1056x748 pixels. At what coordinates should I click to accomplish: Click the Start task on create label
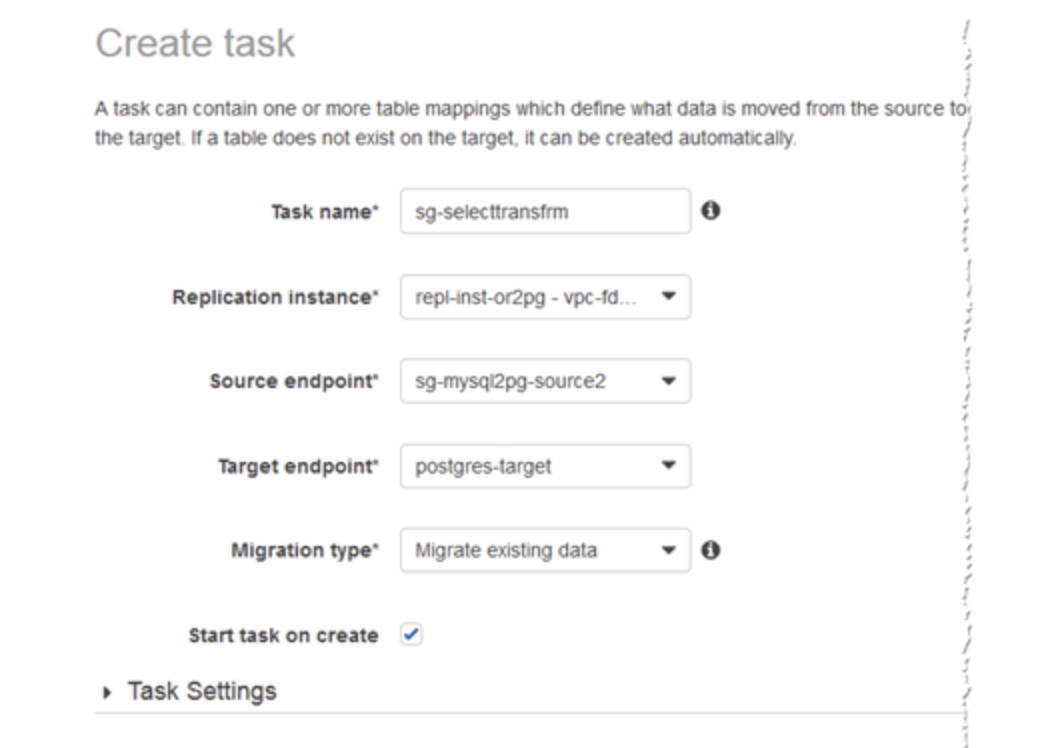pos(283,636)
